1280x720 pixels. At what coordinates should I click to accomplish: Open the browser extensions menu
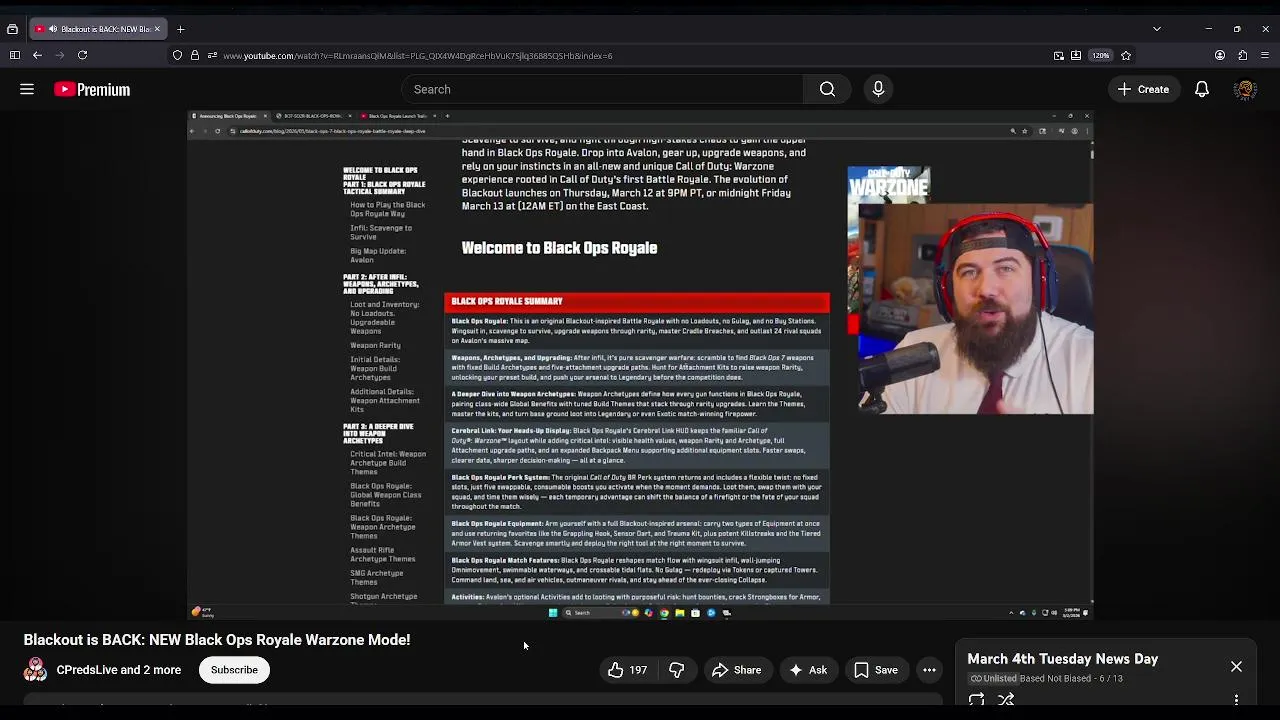tap(1243, 55)
